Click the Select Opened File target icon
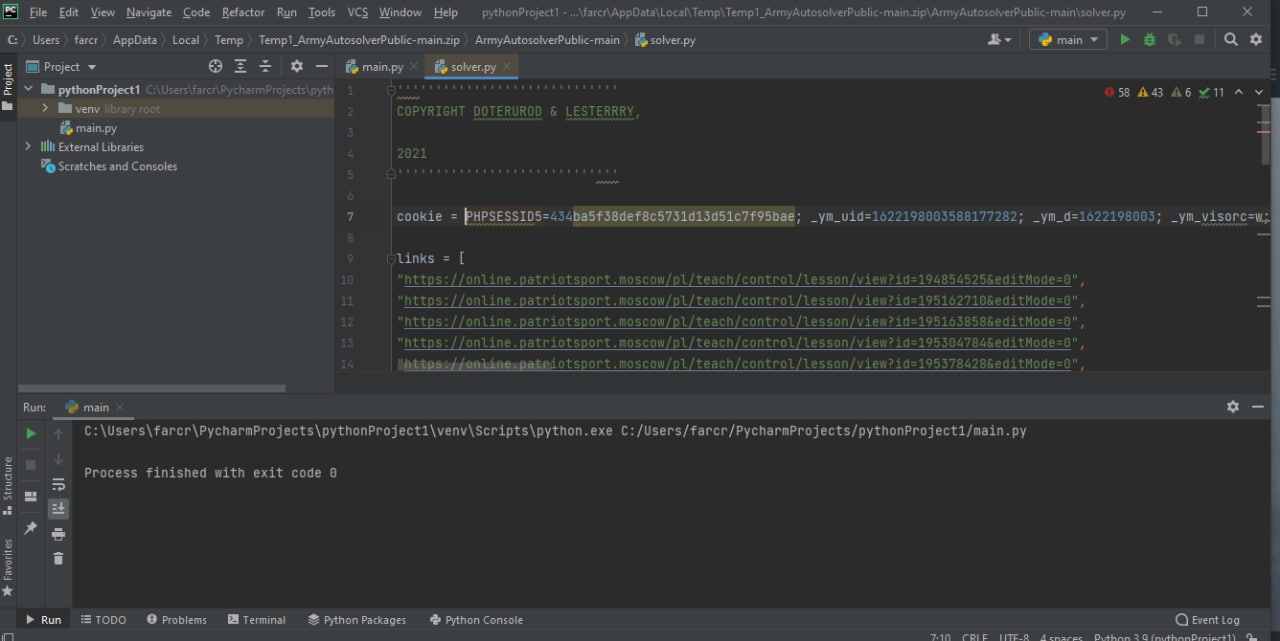This screenshot has height=641, width=1280. coord(215,66)
